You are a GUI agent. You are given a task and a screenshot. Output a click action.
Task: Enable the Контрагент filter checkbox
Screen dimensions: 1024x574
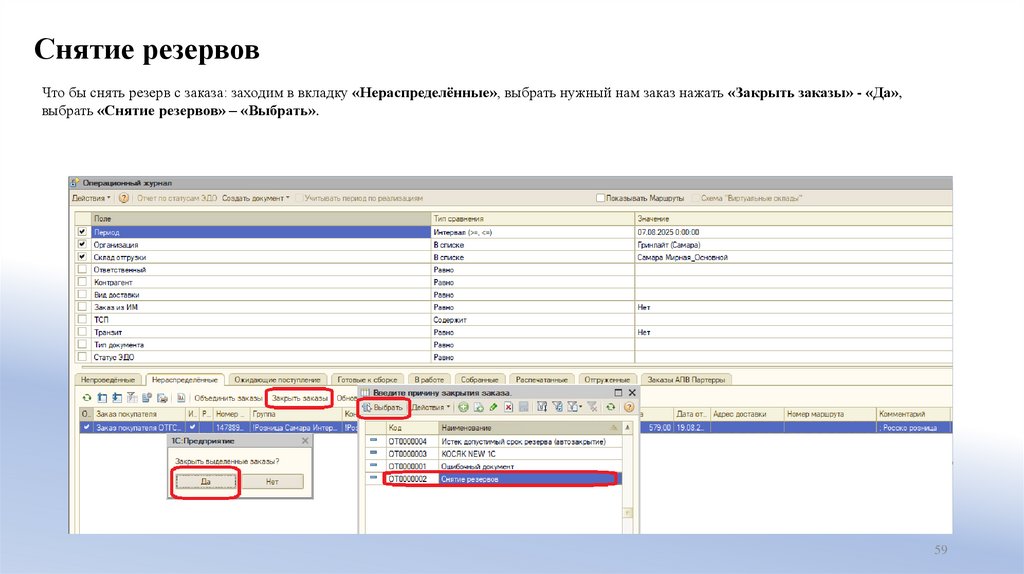tap(82, 282)
